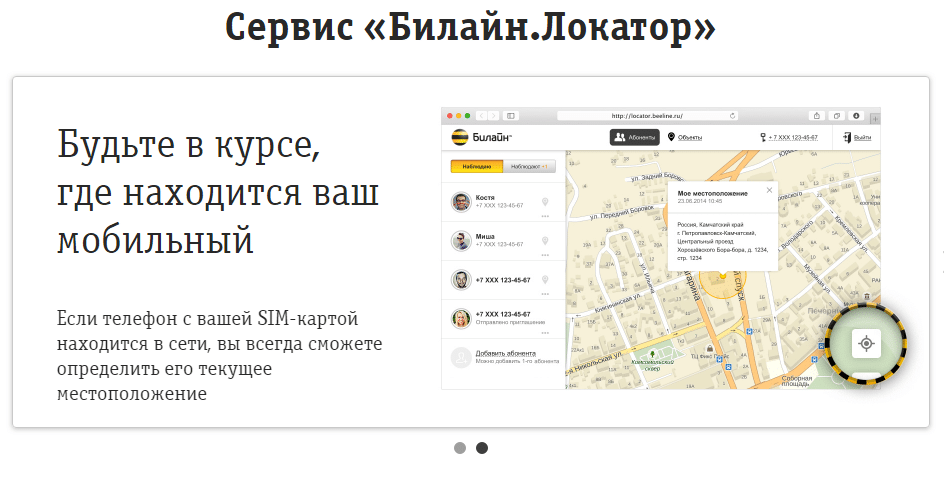Click the browser show tabs icon
This screenshot has height=480, width=944.
(x=837, y=116)
